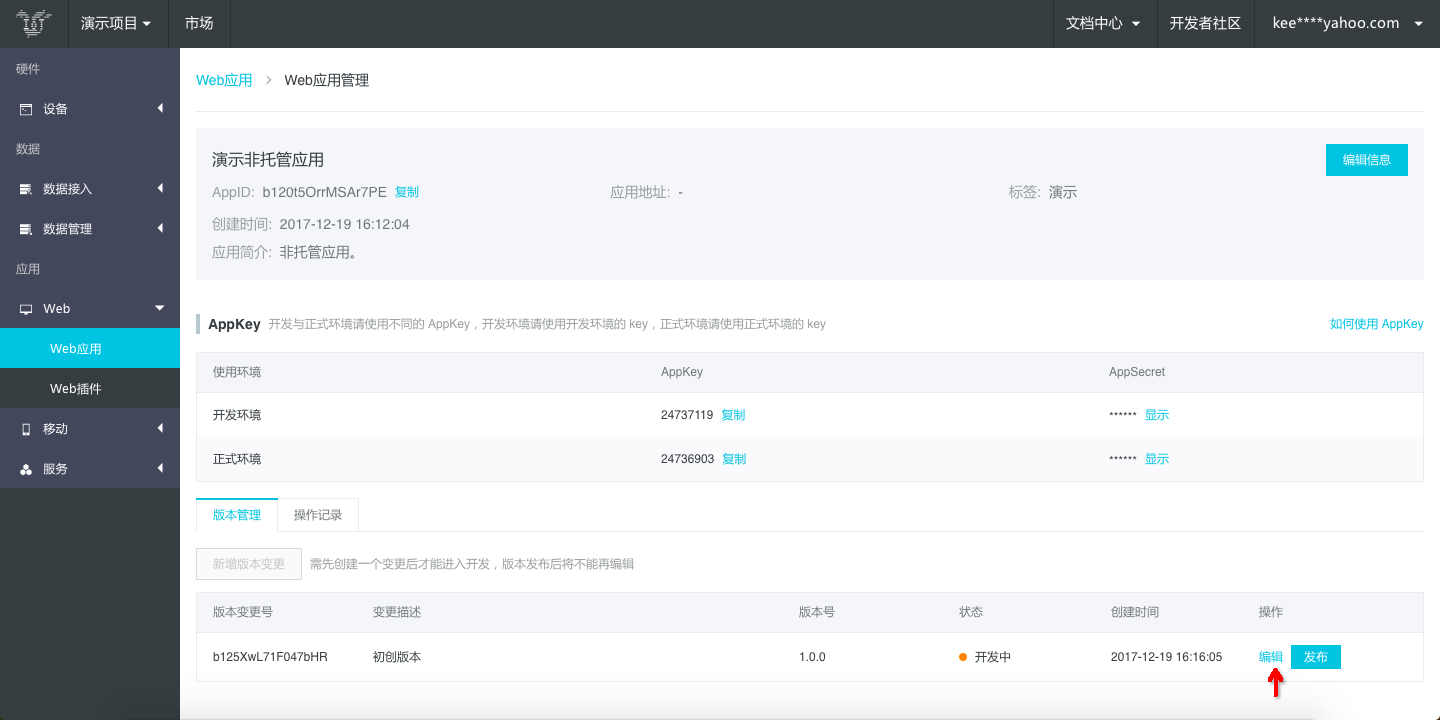Click the 状态 column header
Screen dimensions: 1440x720
[x=971, y=612]
